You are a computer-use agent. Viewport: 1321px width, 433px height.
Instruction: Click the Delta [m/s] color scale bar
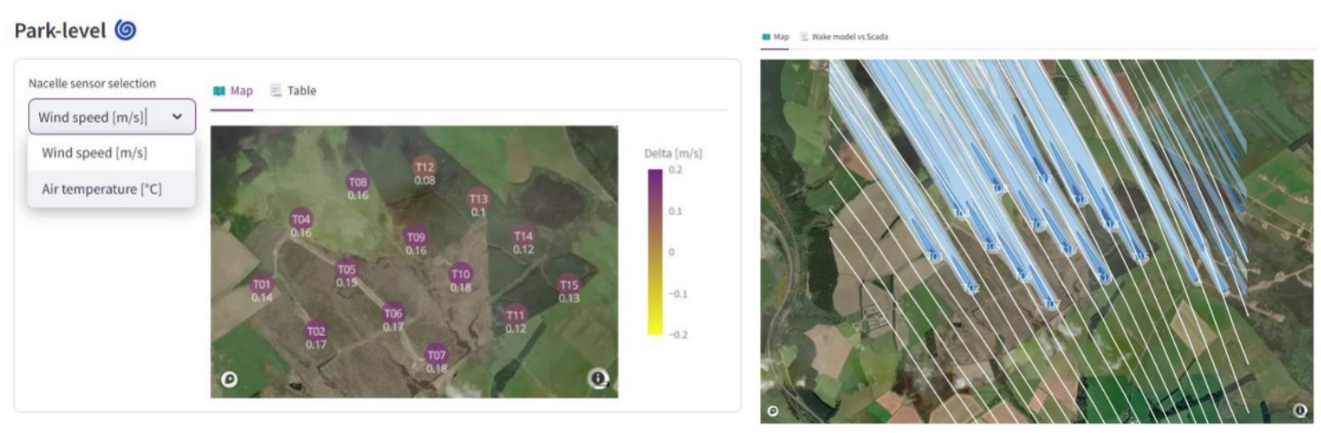point(654,252)
